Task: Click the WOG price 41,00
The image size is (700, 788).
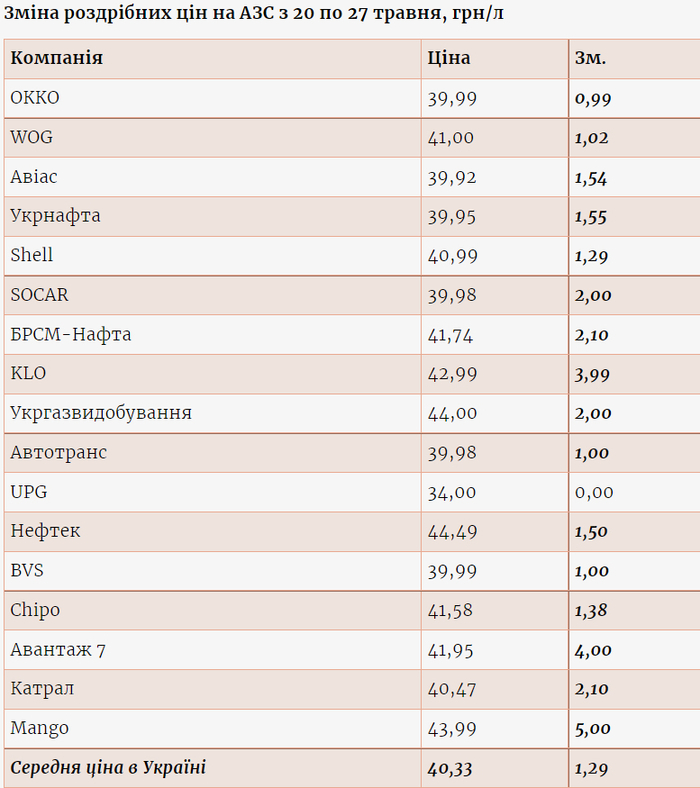Action: click(x=451, y=138)
